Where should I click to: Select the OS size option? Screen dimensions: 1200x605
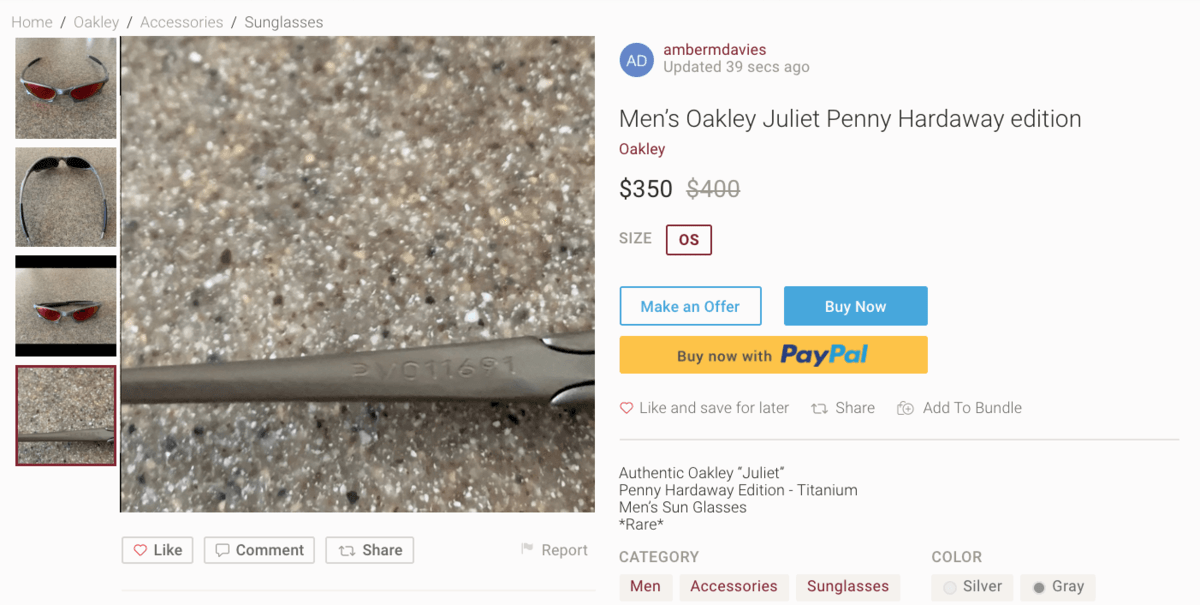tap(689, 240)
